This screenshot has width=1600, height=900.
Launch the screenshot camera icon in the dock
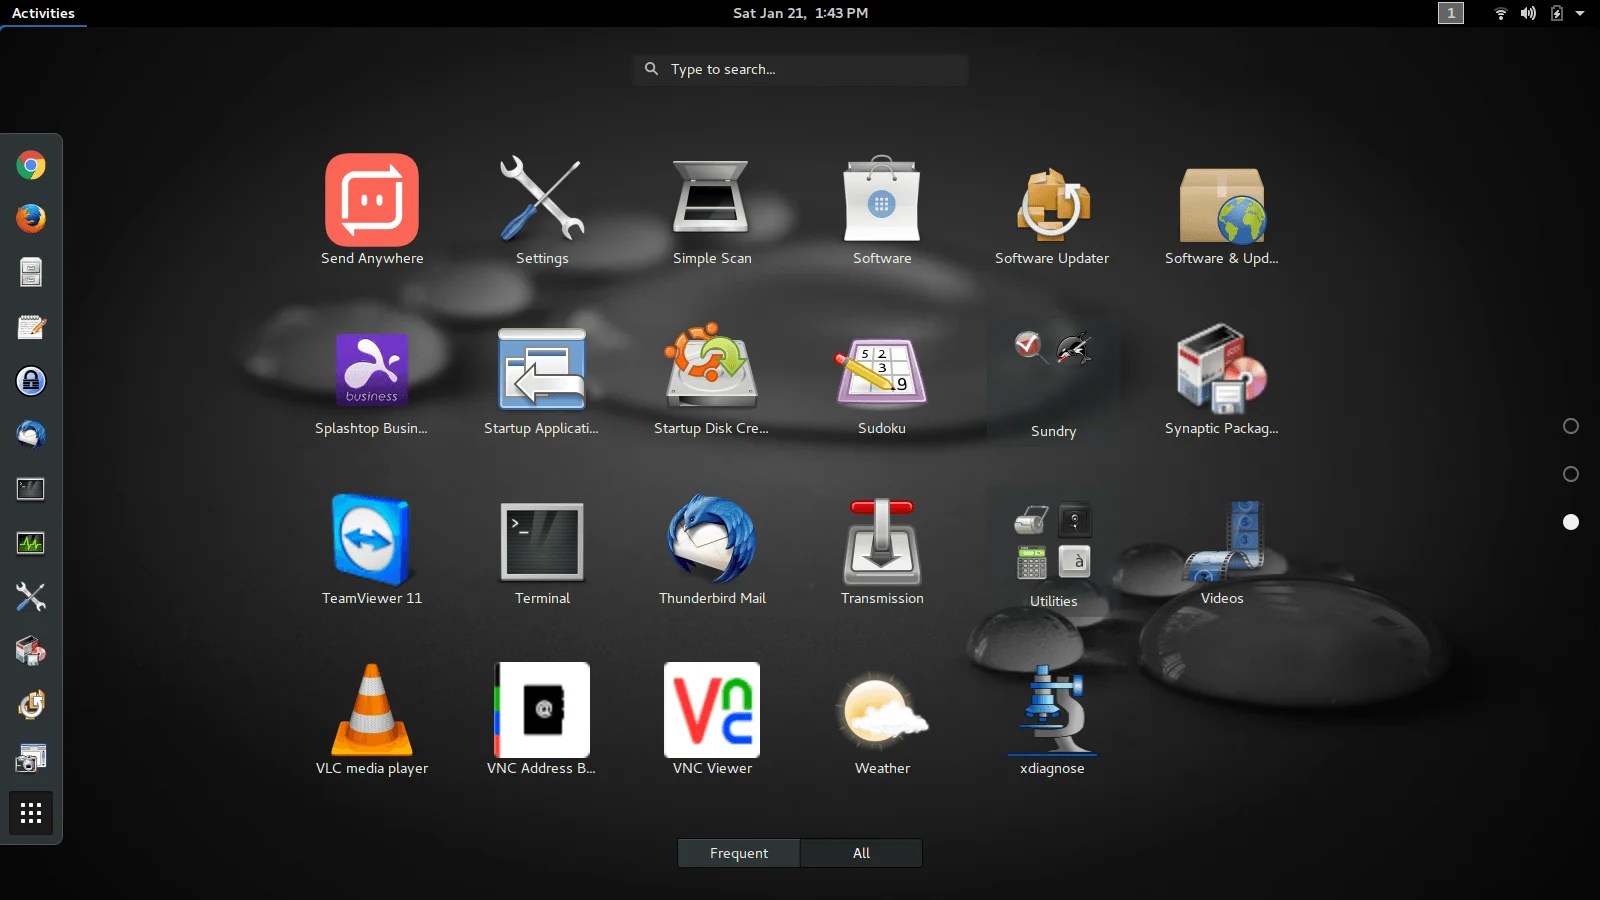31,759
